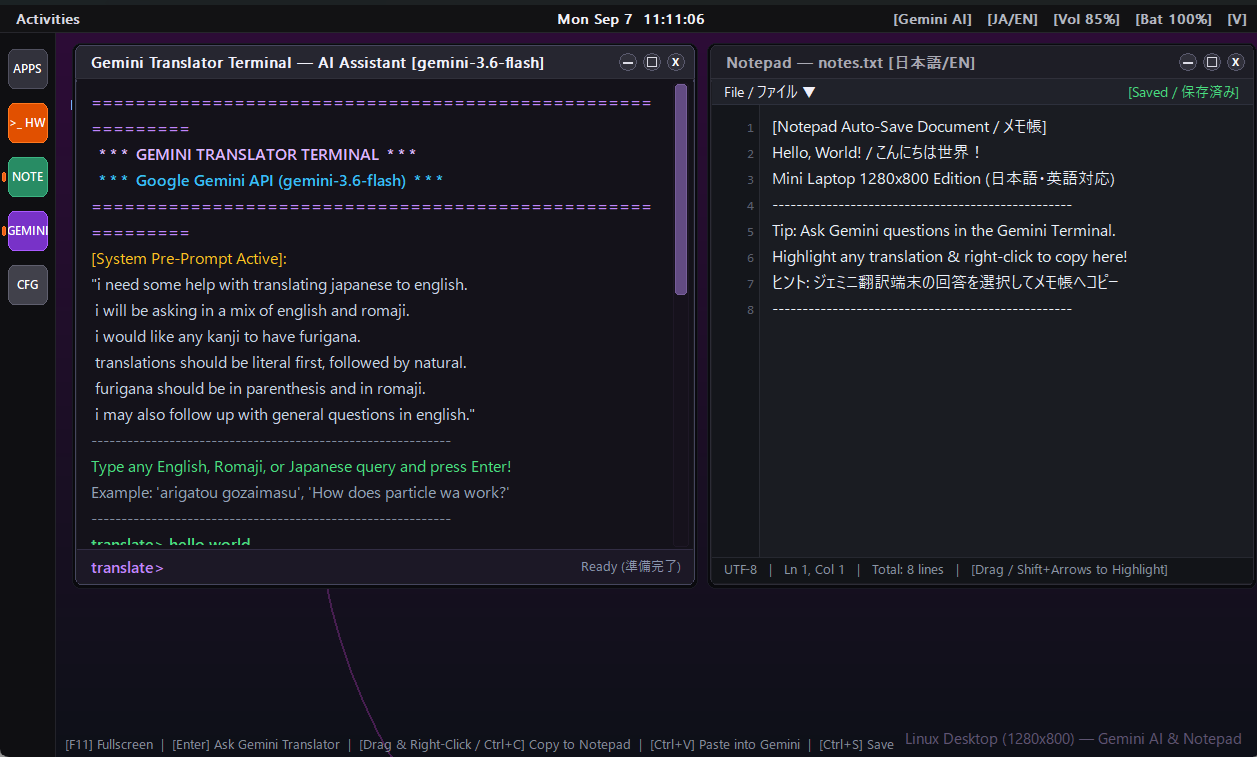This screenshot has width=1257, height=757.
Task: Click '[System Pre-Prompt Active]:' label
Action: [x=189, y=259]
